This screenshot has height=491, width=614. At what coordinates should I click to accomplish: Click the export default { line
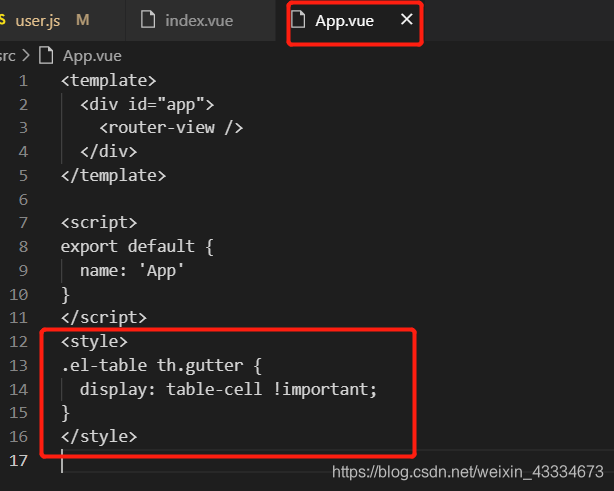[137, 247]
